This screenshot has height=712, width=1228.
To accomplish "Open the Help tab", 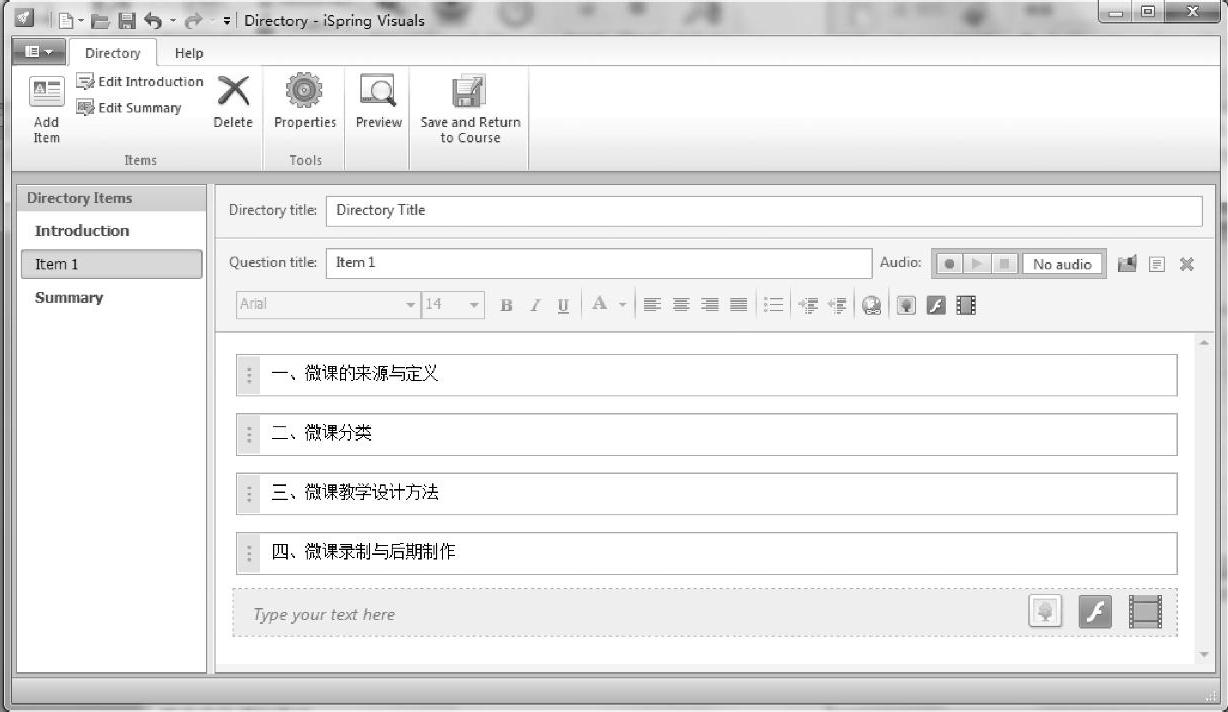I will 189,53.
